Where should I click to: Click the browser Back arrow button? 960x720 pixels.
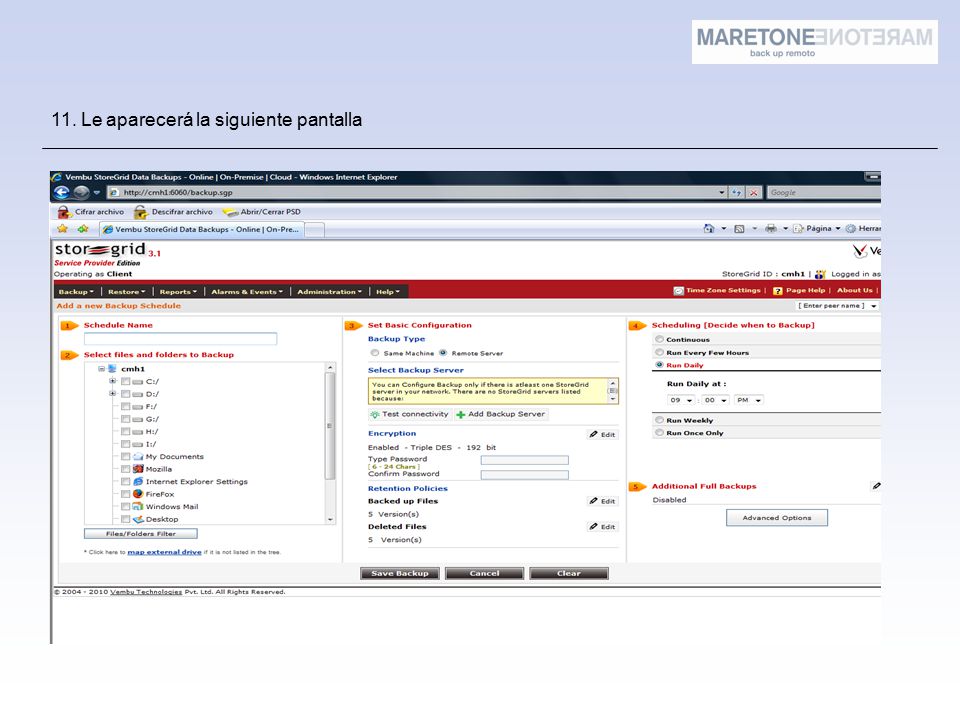point(62,193)
